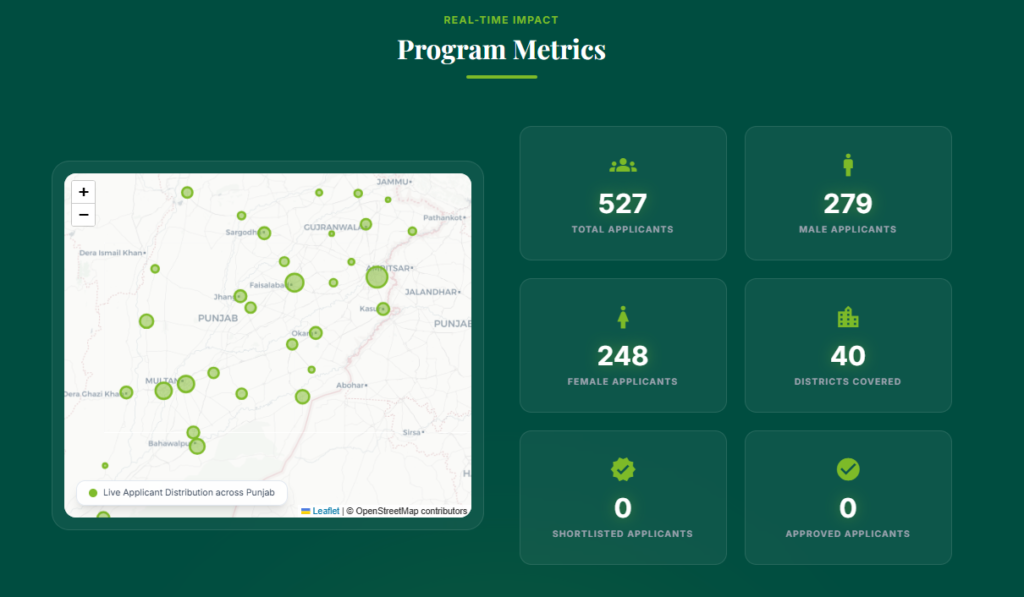Click the Live Applicant Distribution legend
The height and width of the screenshot is (597, 1024).
[x=188, y=493]
